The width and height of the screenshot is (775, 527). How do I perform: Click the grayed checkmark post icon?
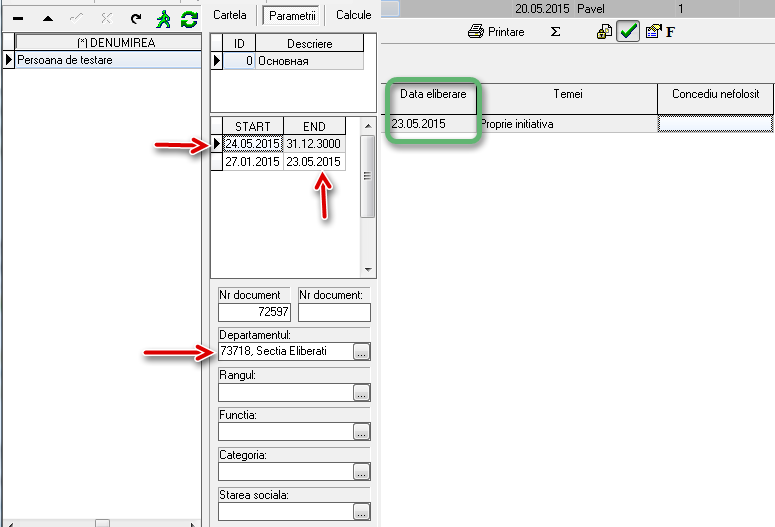[77, 19]
